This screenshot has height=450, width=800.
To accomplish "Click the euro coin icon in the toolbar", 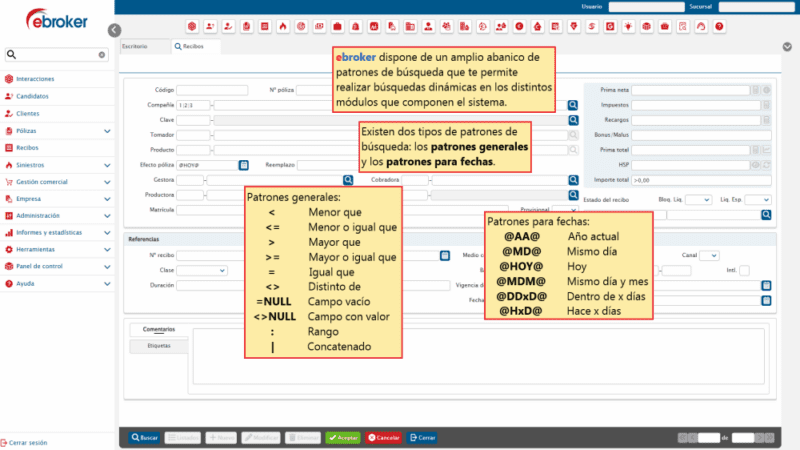I will 519,27.
